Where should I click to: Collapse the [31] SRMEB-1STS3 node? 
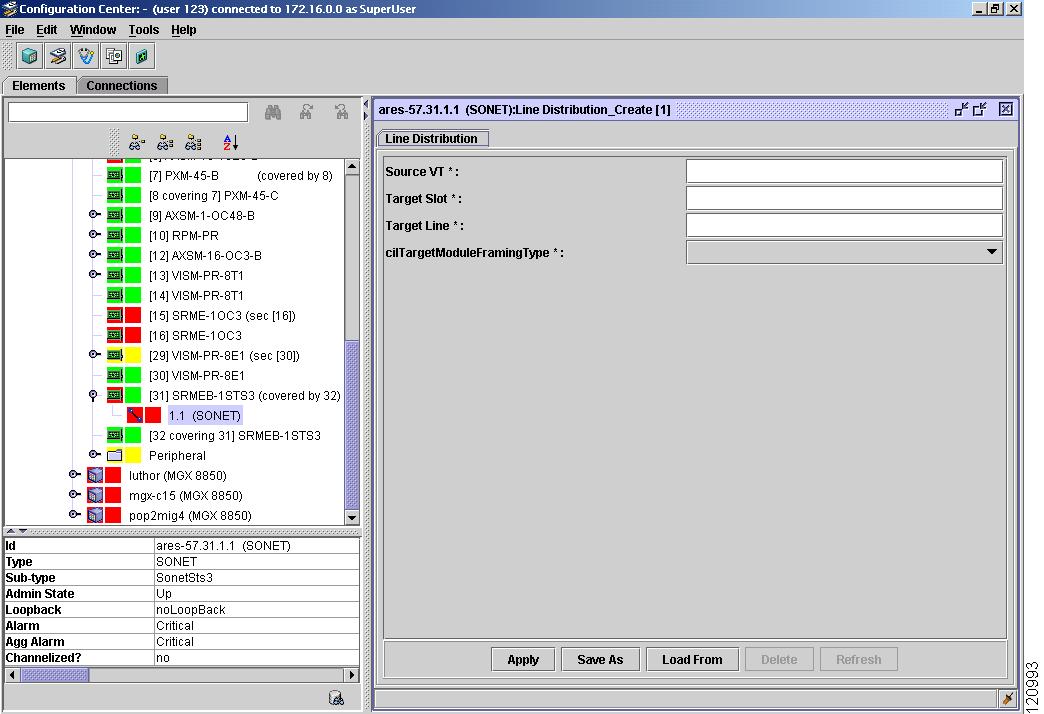[93, 396]
